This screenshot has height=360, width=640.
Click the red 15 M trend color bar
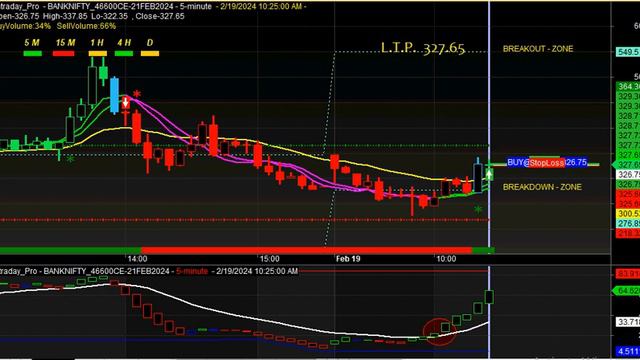pos(64,53)
